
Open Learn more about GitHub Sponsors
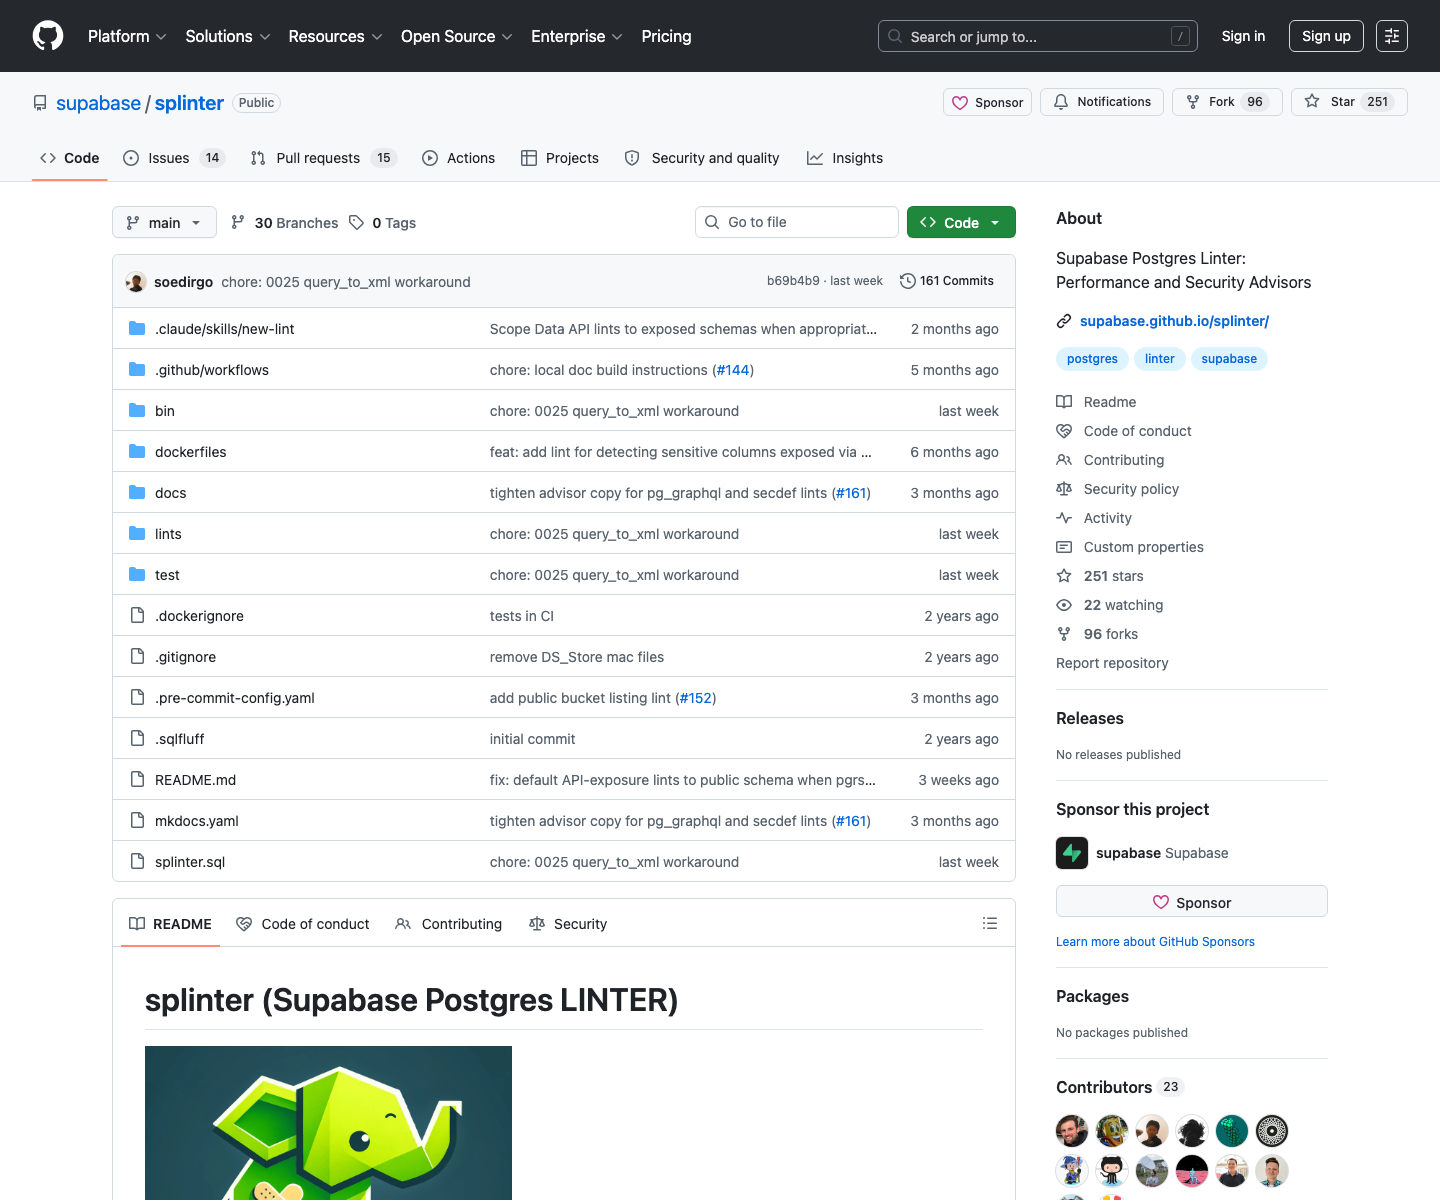pos(1155,942)
